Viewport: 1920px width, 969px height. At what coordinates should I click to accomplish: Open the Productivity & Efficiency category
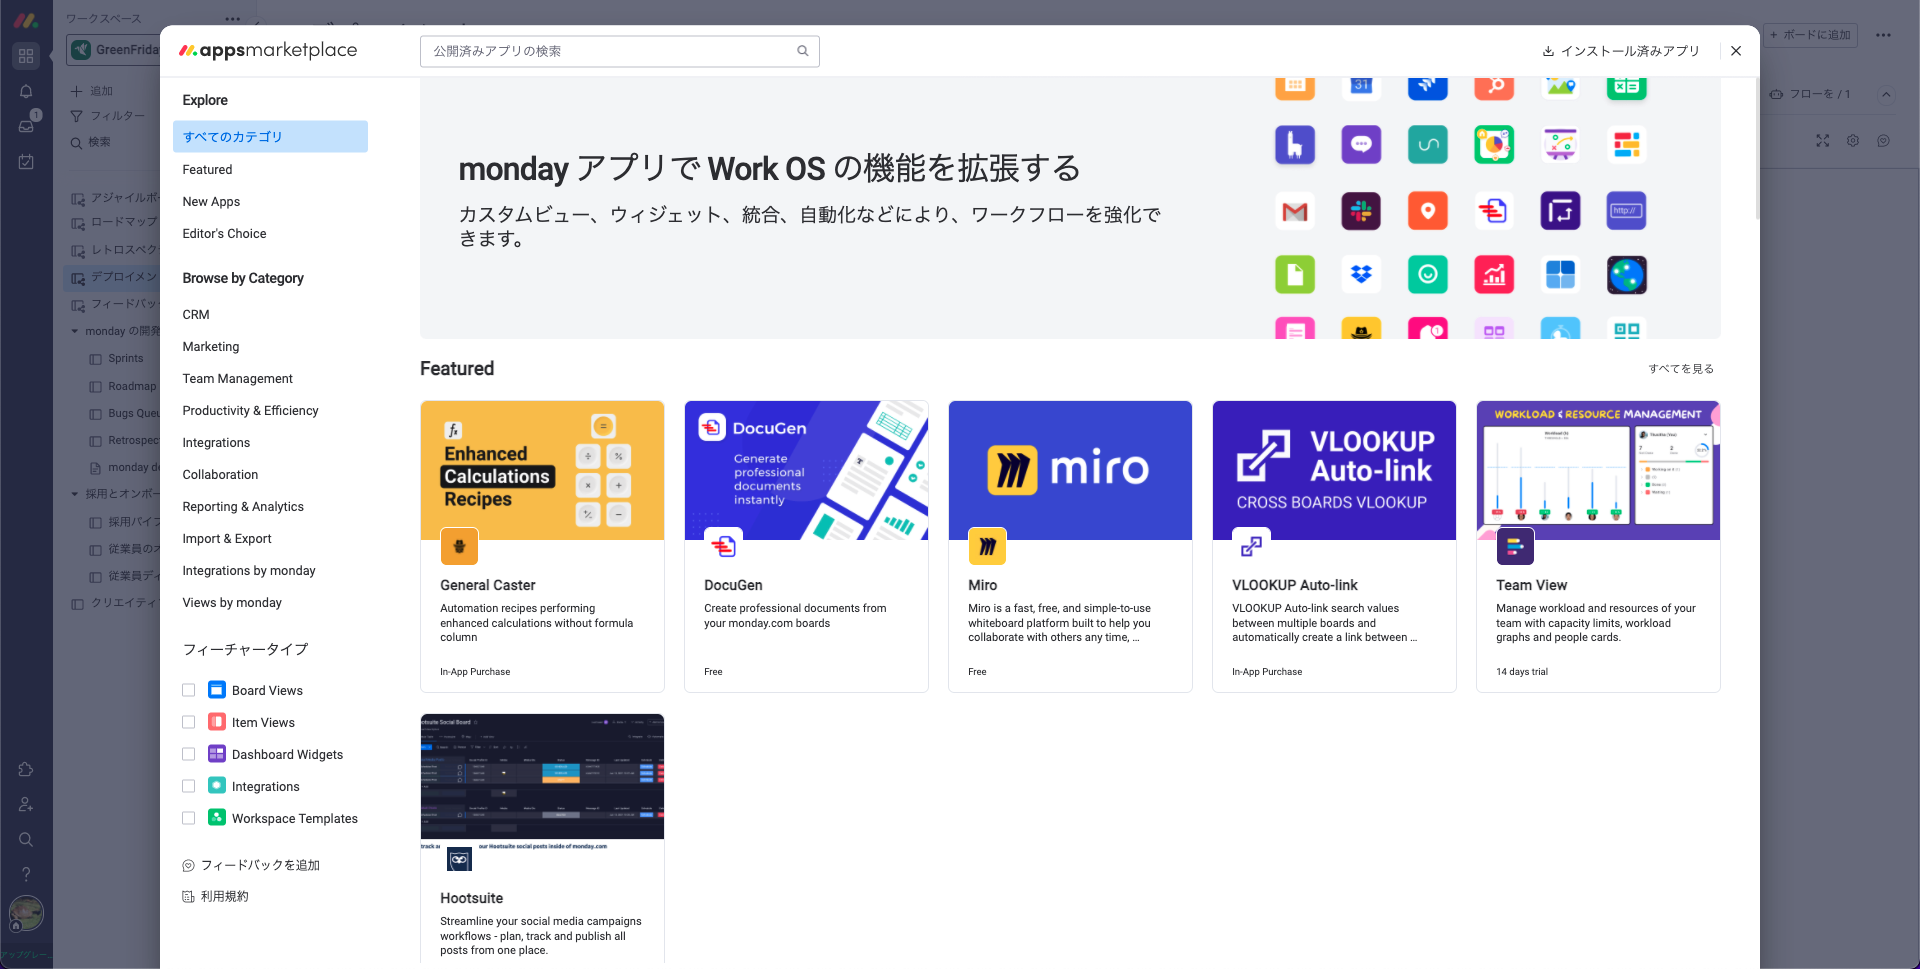click(250, 411)
